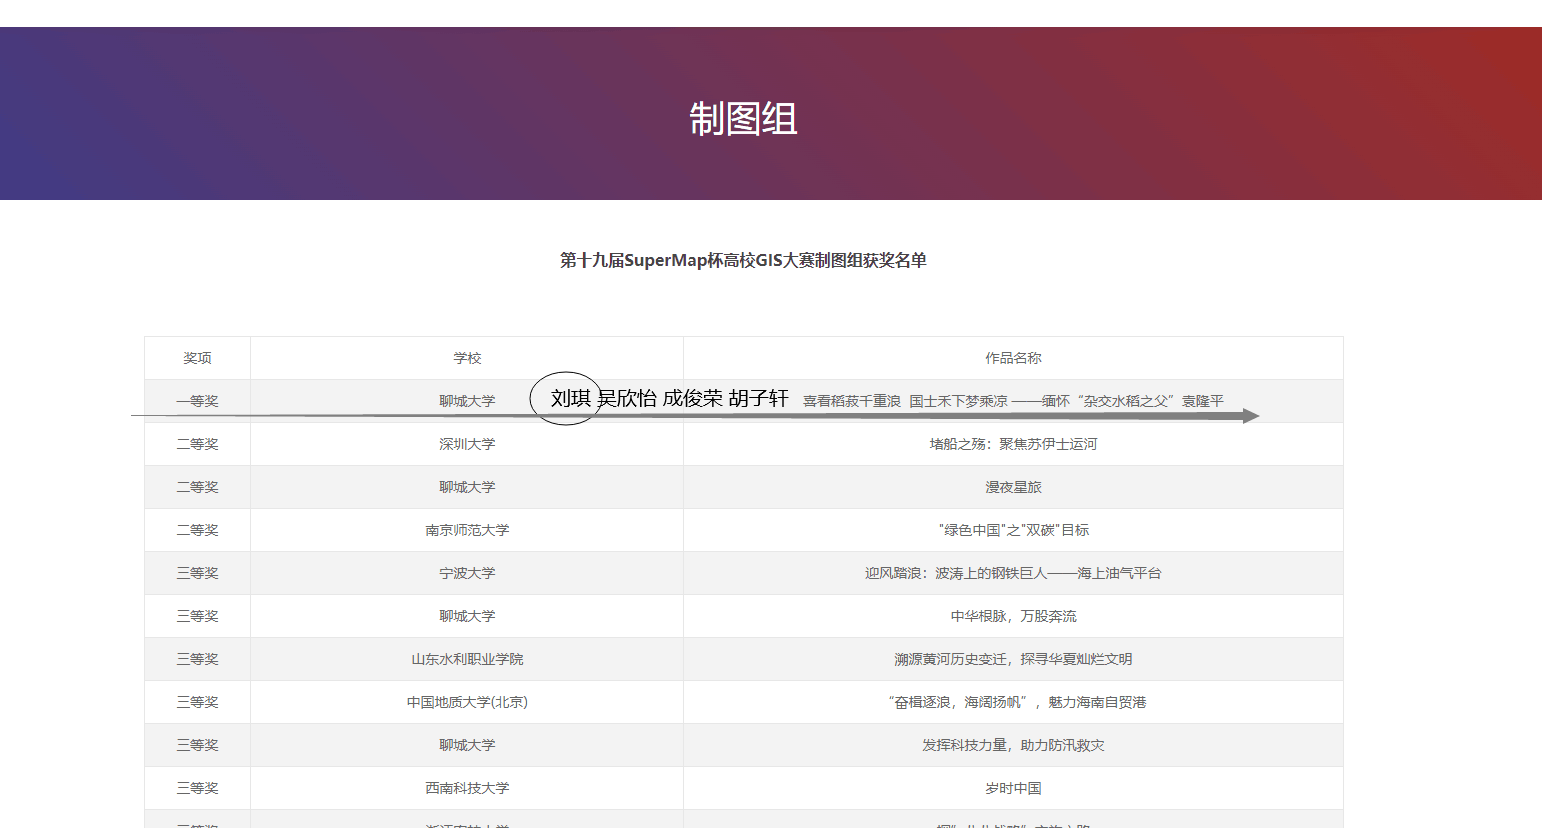This screenshot has width=1542, height=828.
Task: Click the work title 发挥科技力量，助力防汛救灾
Action: 1013,745
